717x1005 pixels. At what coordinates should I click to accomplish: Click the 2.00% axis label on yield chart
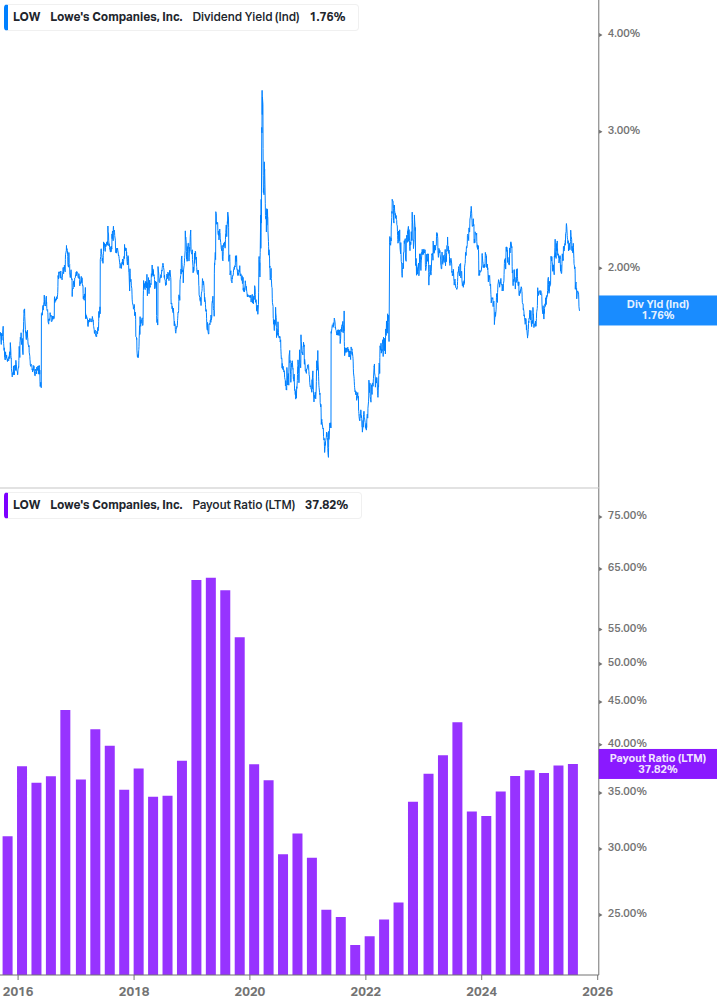pyautogui.click(x=623, y=267)
